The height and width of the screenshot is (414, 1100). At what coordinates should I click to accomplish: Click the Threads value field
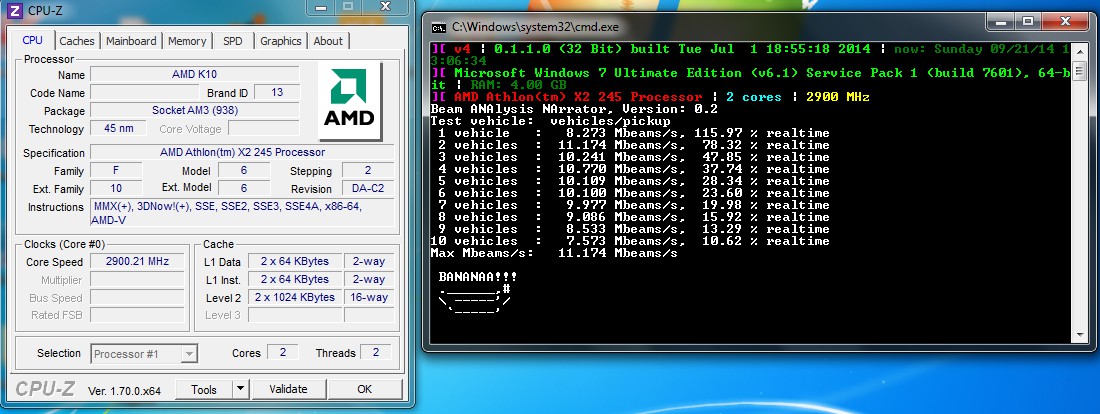coord(375,352)
